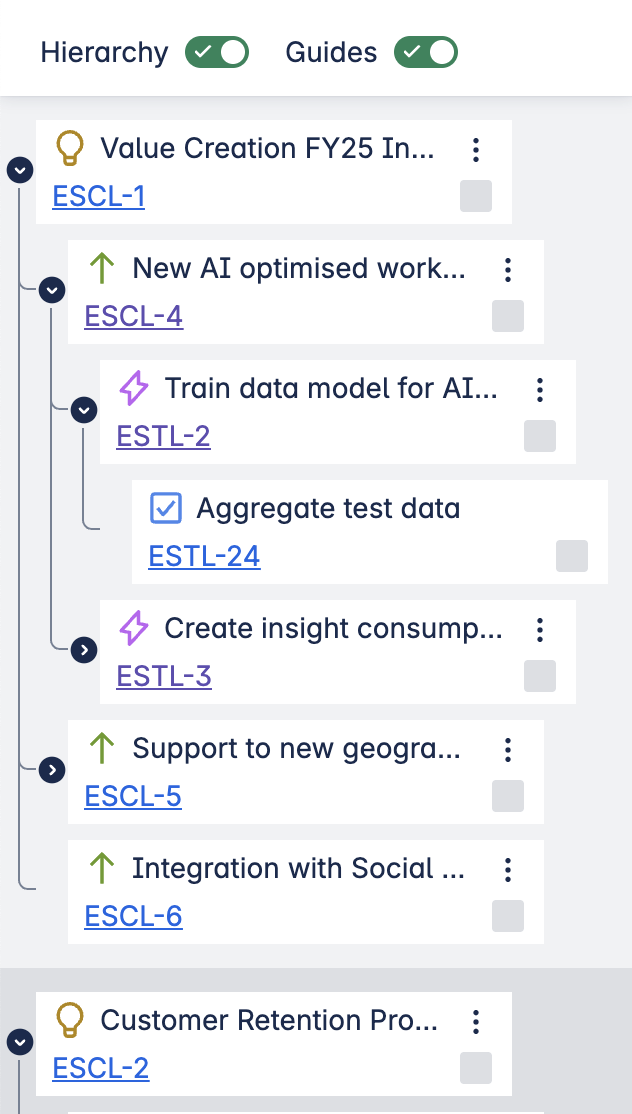Image resolution: width=632 pixels, height=1114 pixels.
Task: Expand the ESTL-3 Create insight item
Action: click(85, 650)
